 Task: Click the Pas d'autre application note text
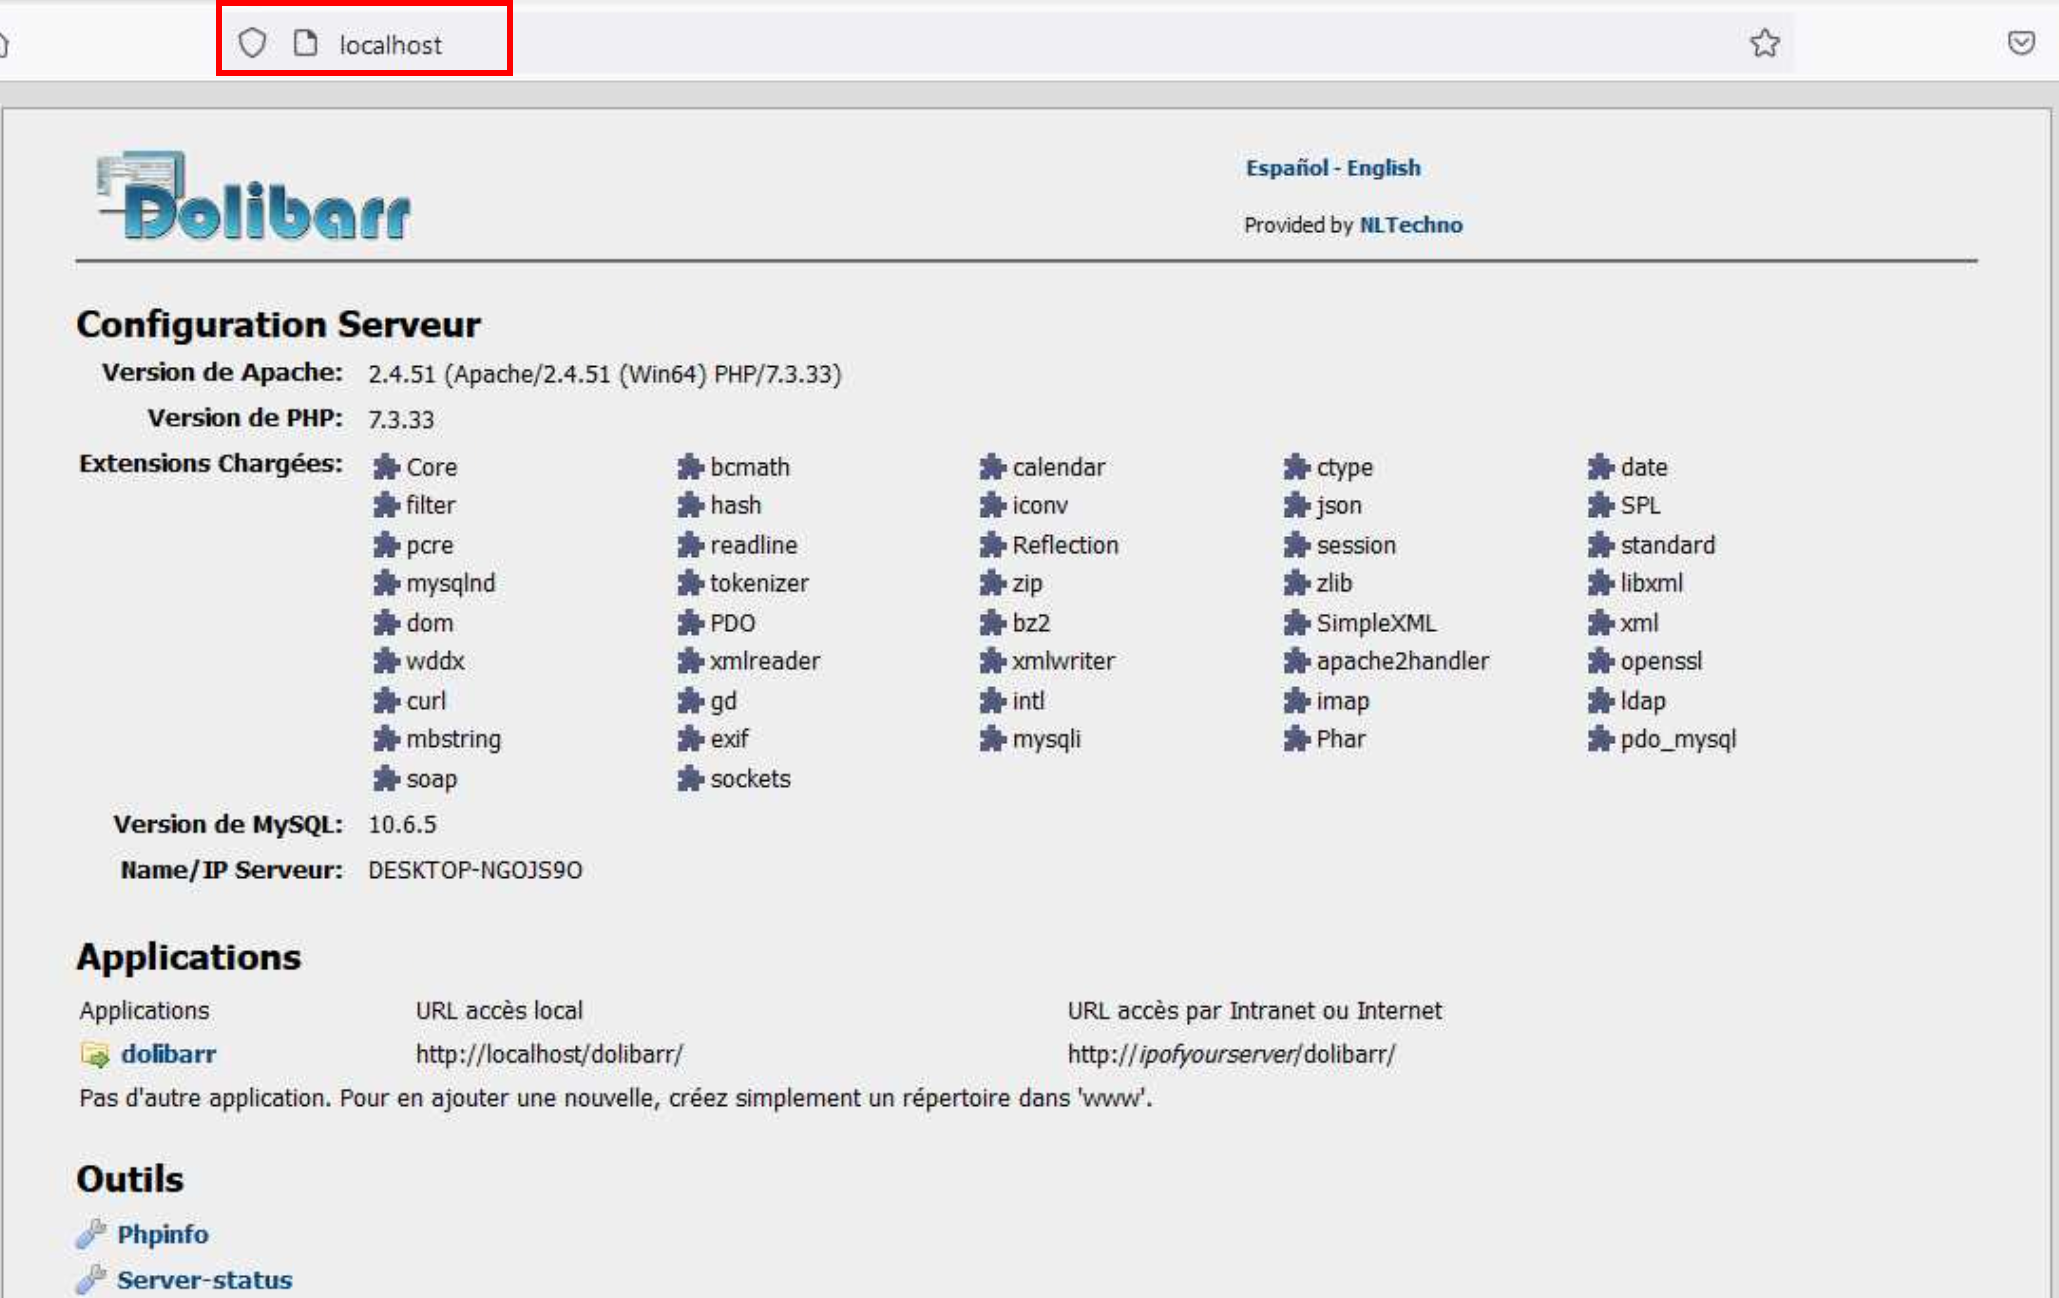tap(616, 1098)
